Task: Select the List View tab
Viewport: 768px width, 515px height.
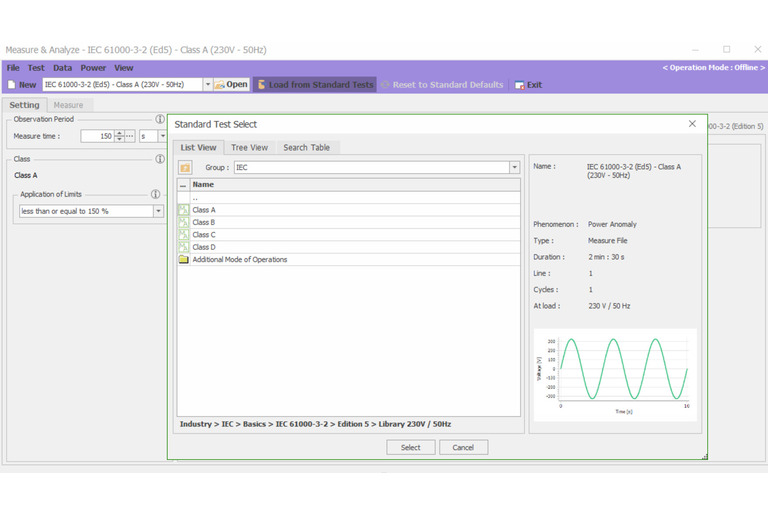Action: (x=198, y=147)
